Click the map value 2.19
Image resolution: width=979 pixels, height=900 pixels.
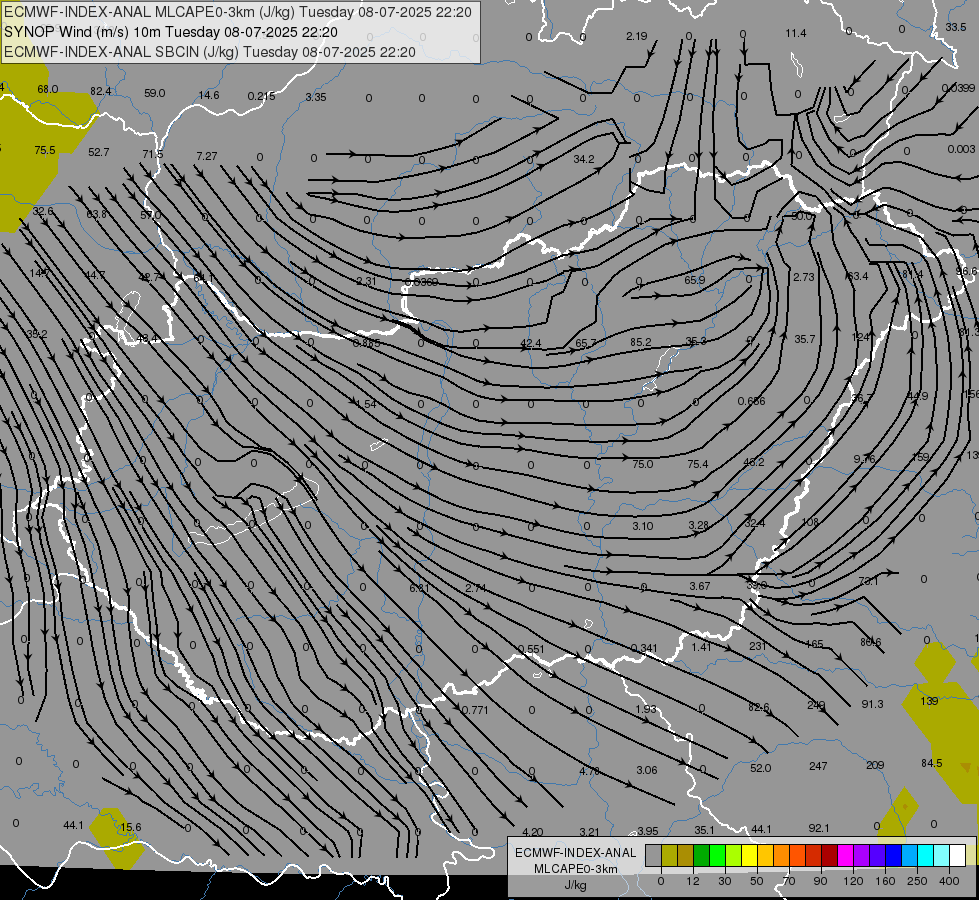pyautogui.click(x=636, y=36)
